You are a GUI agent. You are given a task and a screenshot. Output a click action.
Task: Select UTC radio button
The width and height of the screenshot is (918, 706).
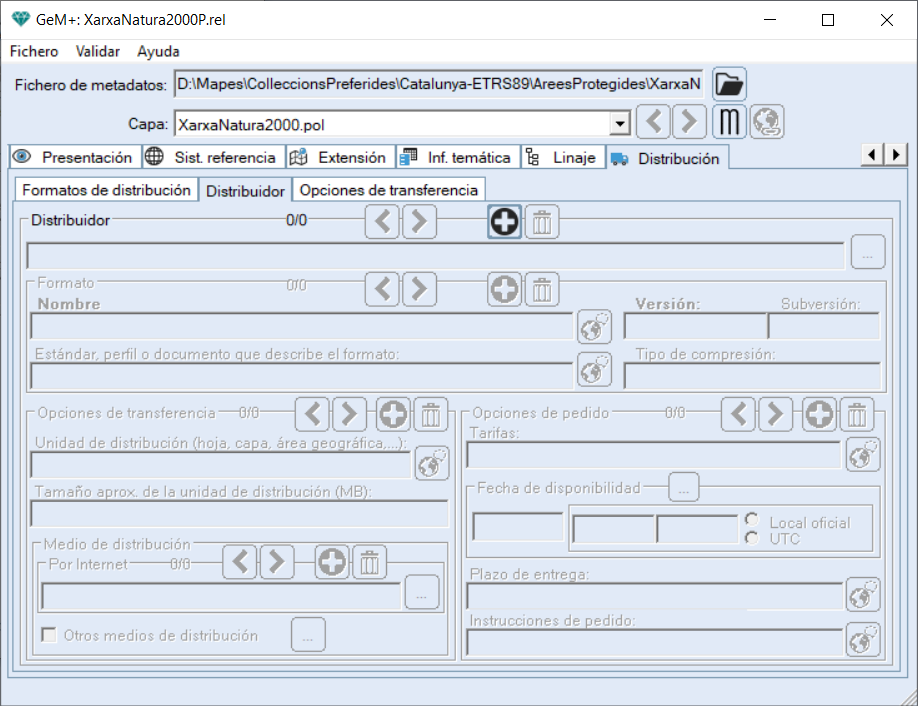point(751,538)
